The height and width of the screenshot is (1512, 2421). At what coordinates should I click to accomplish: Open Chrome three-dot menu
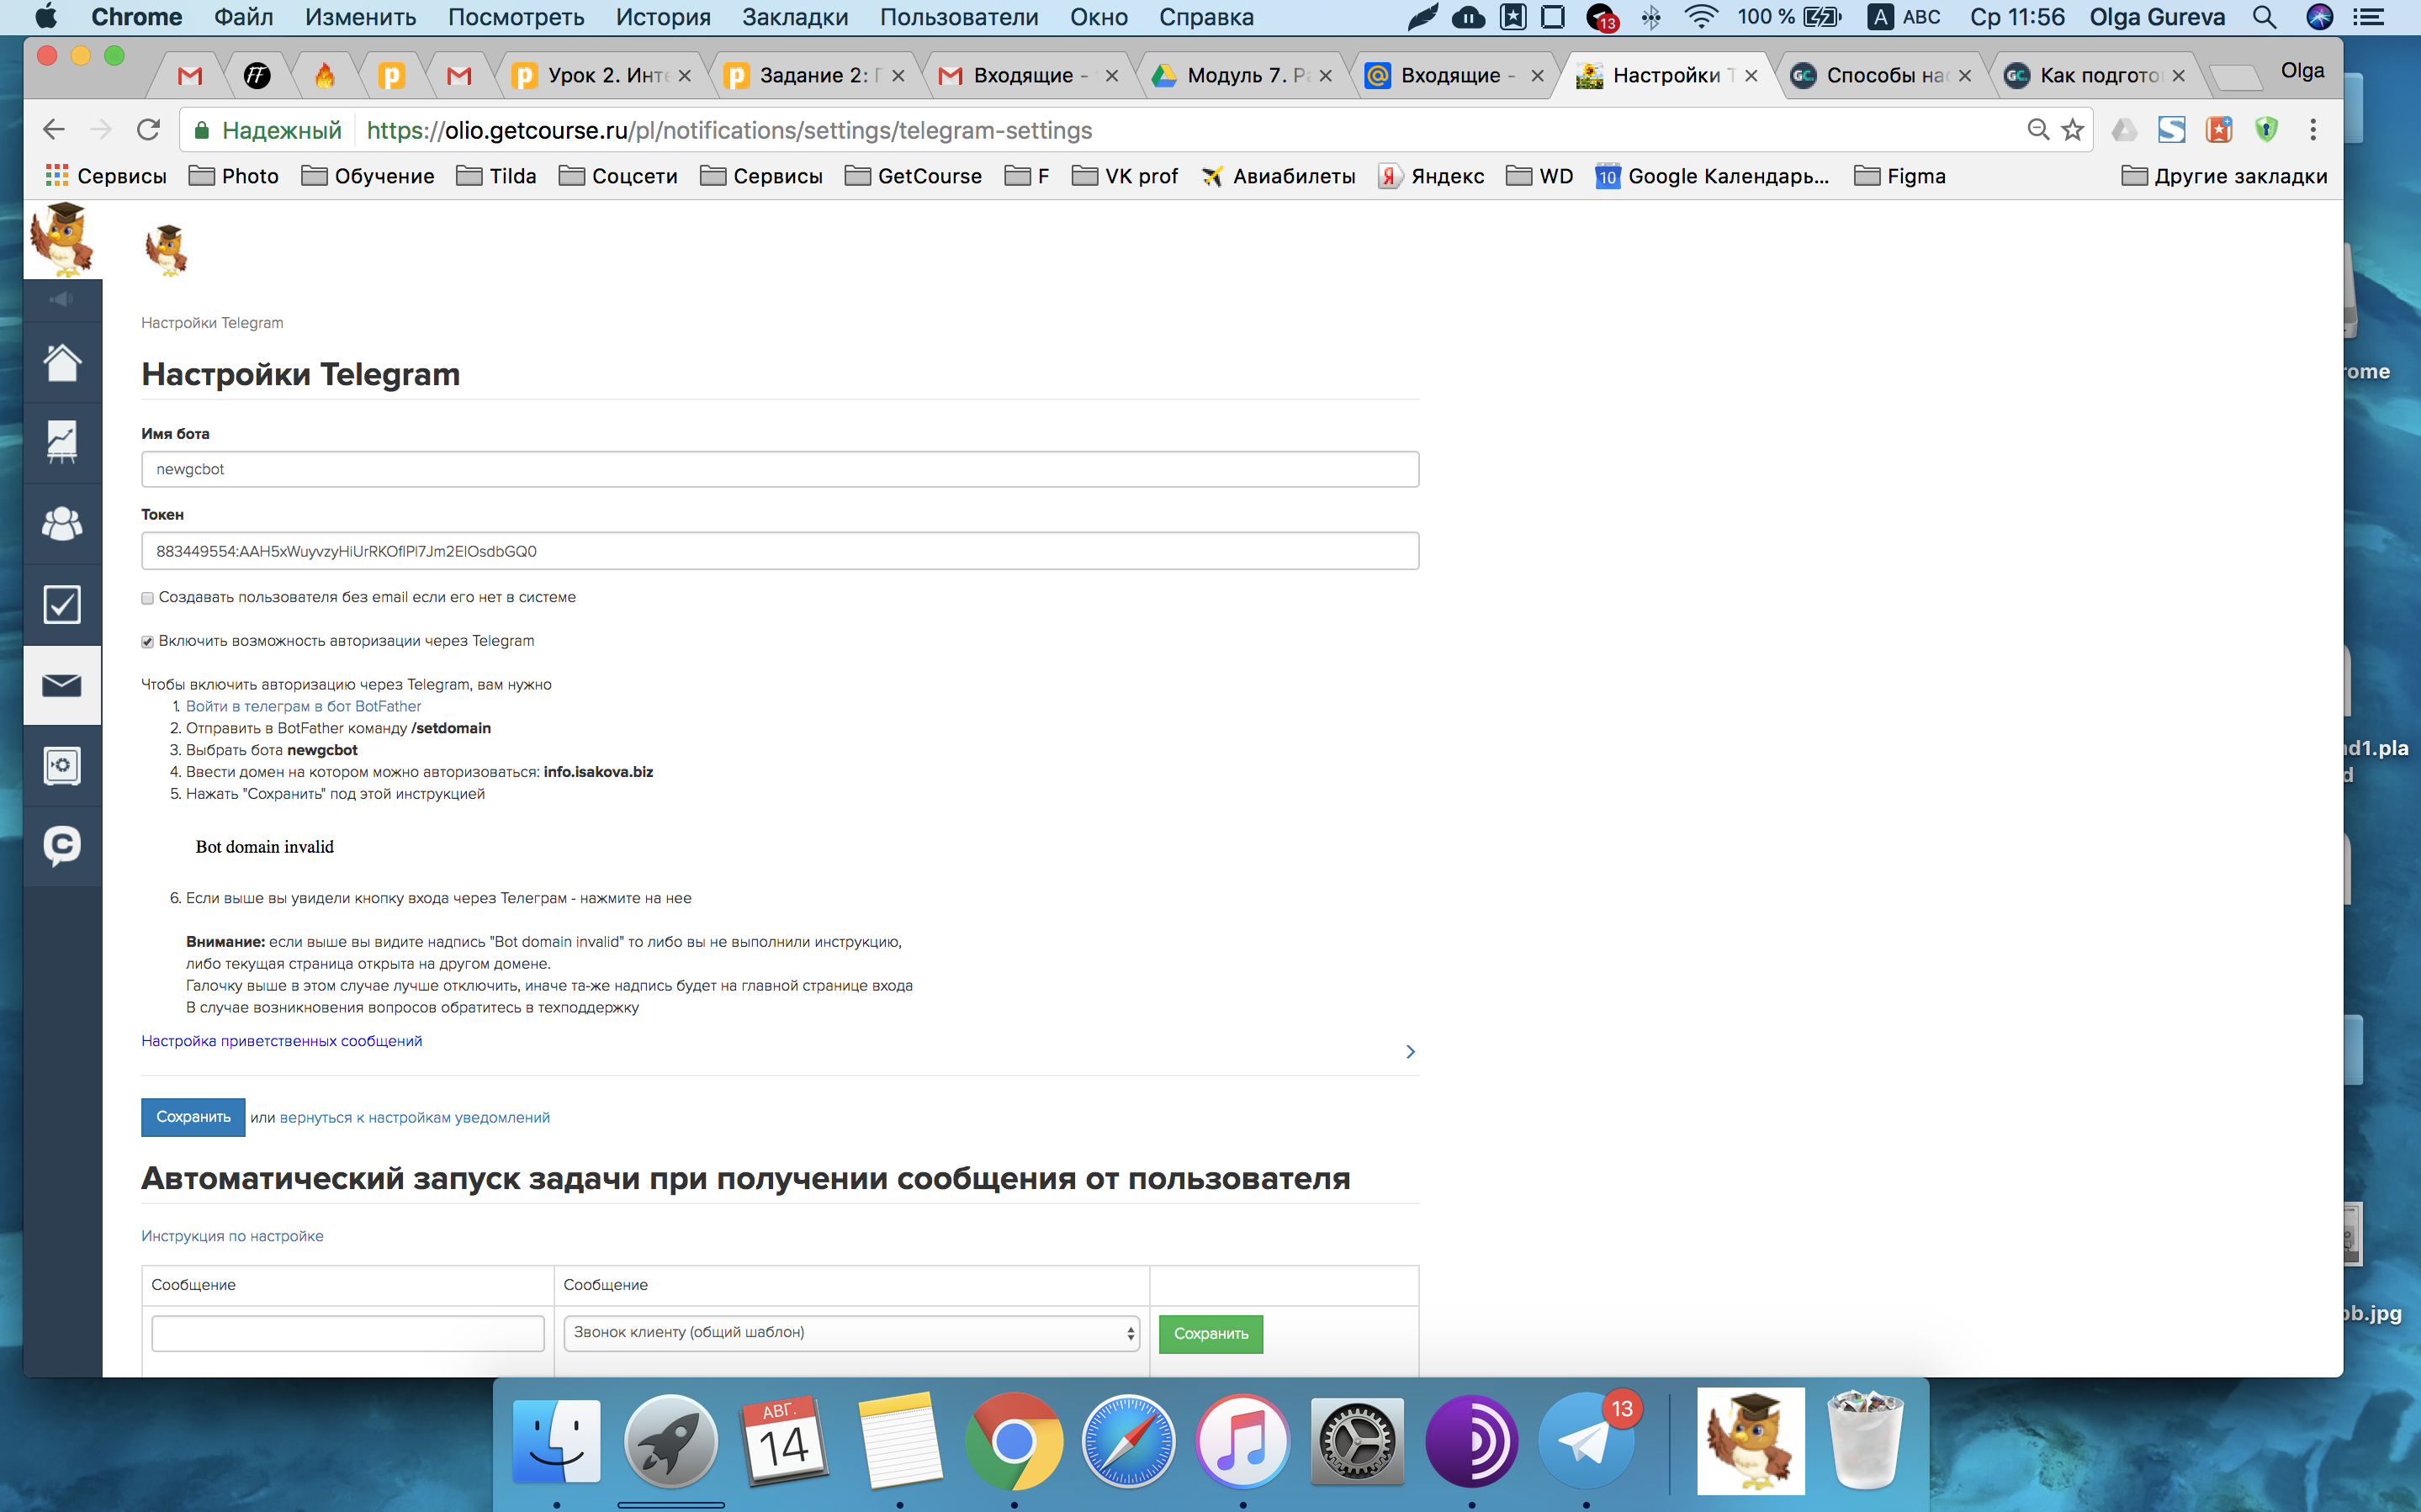(x=2312, y=130)
